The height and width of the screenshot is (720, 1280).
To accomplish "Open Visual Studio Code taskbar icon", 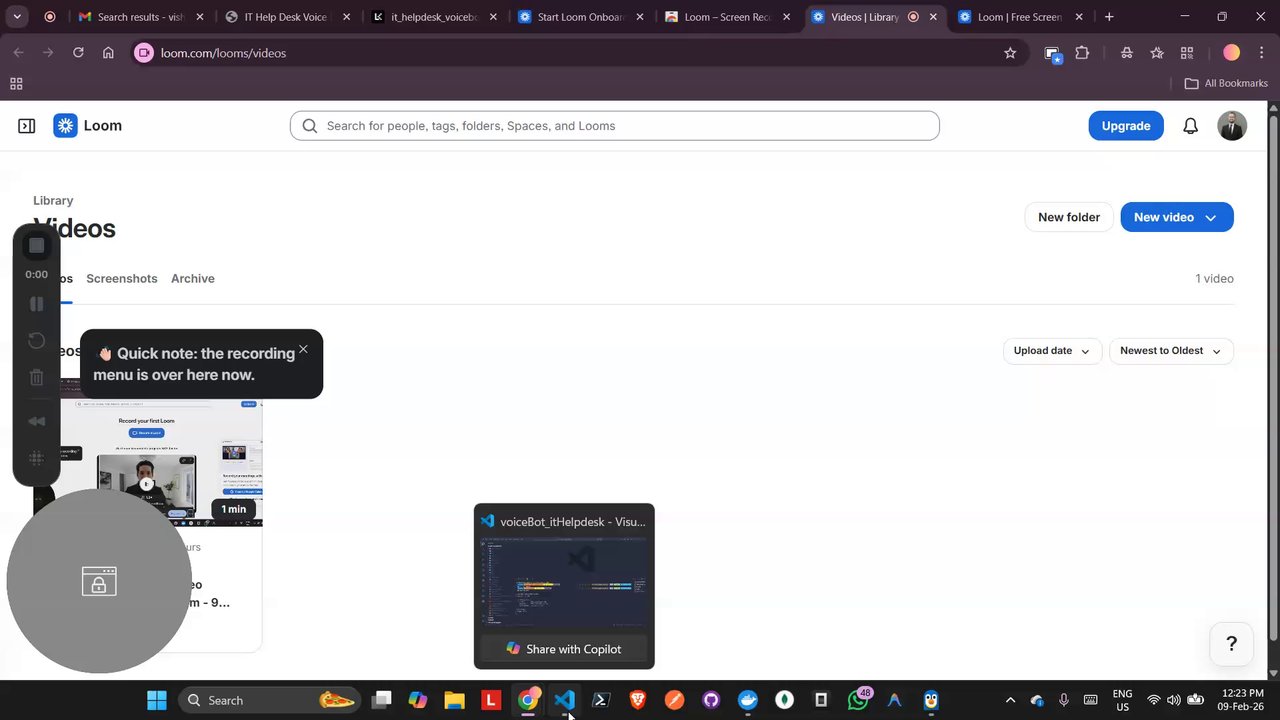I will (x=564, y=700).
